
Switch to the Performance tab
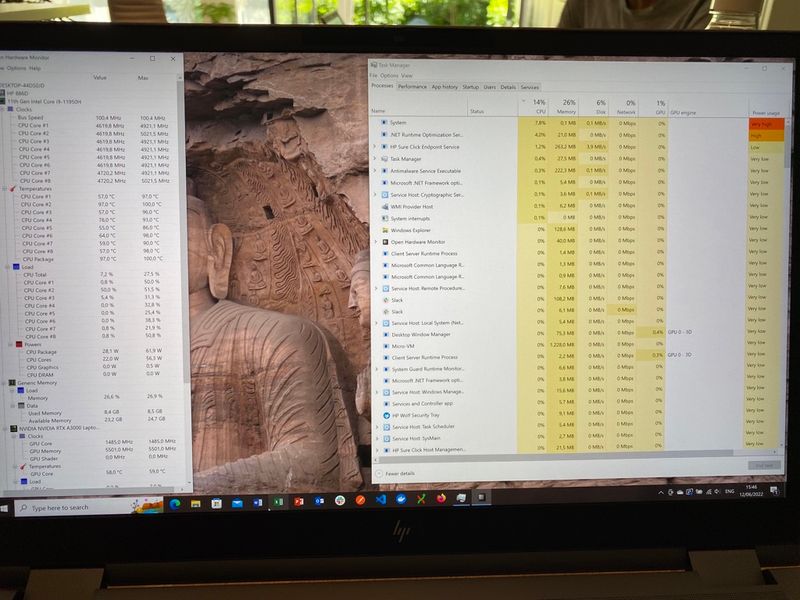(412, 87)
